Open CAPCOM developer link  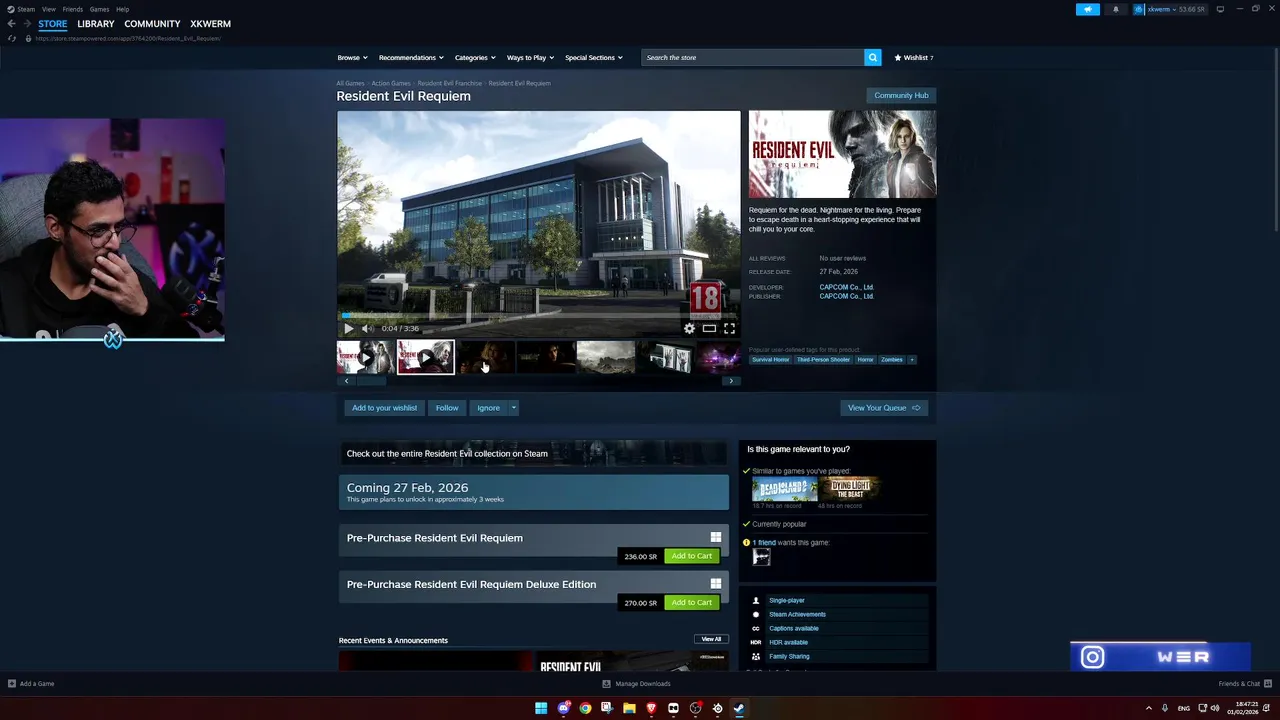846,287
